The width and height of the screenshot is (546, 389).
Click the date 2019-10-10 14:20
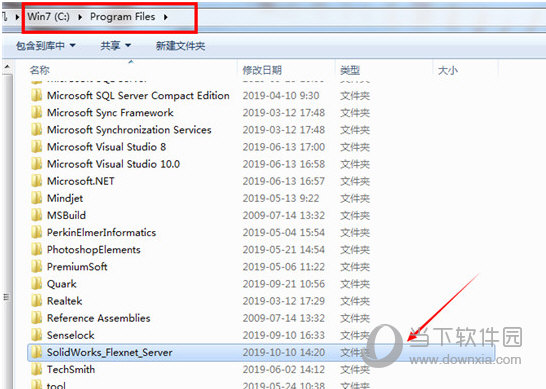click(283, 352)
